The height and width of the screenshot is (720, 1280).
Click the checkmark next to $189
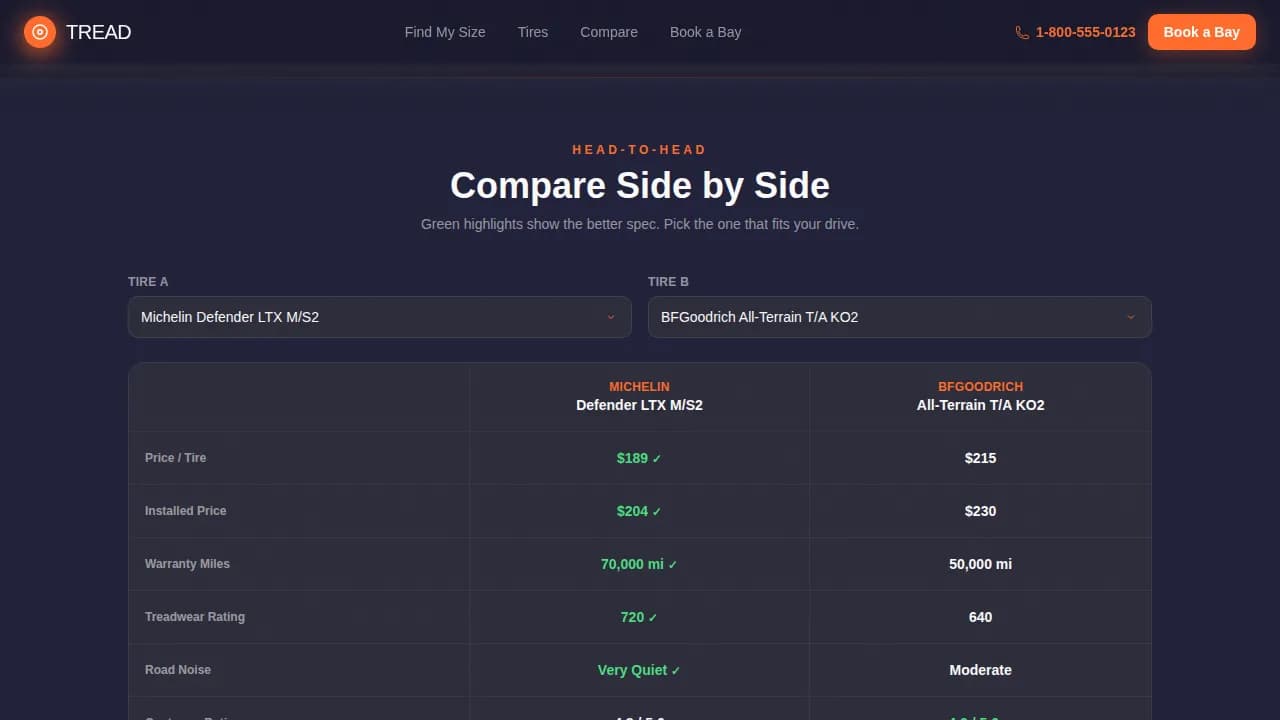tap(657, 459)
